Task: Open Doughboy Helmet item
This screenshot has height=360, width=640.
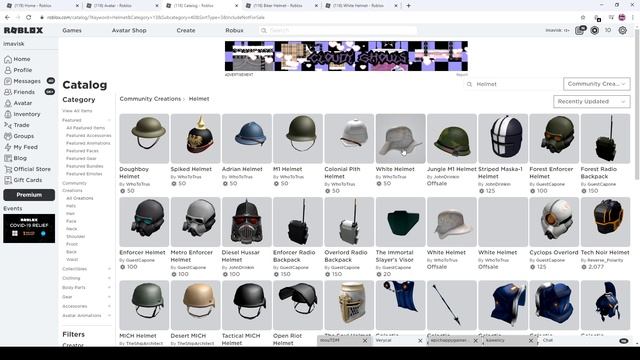Action: [x=144, y=139]
